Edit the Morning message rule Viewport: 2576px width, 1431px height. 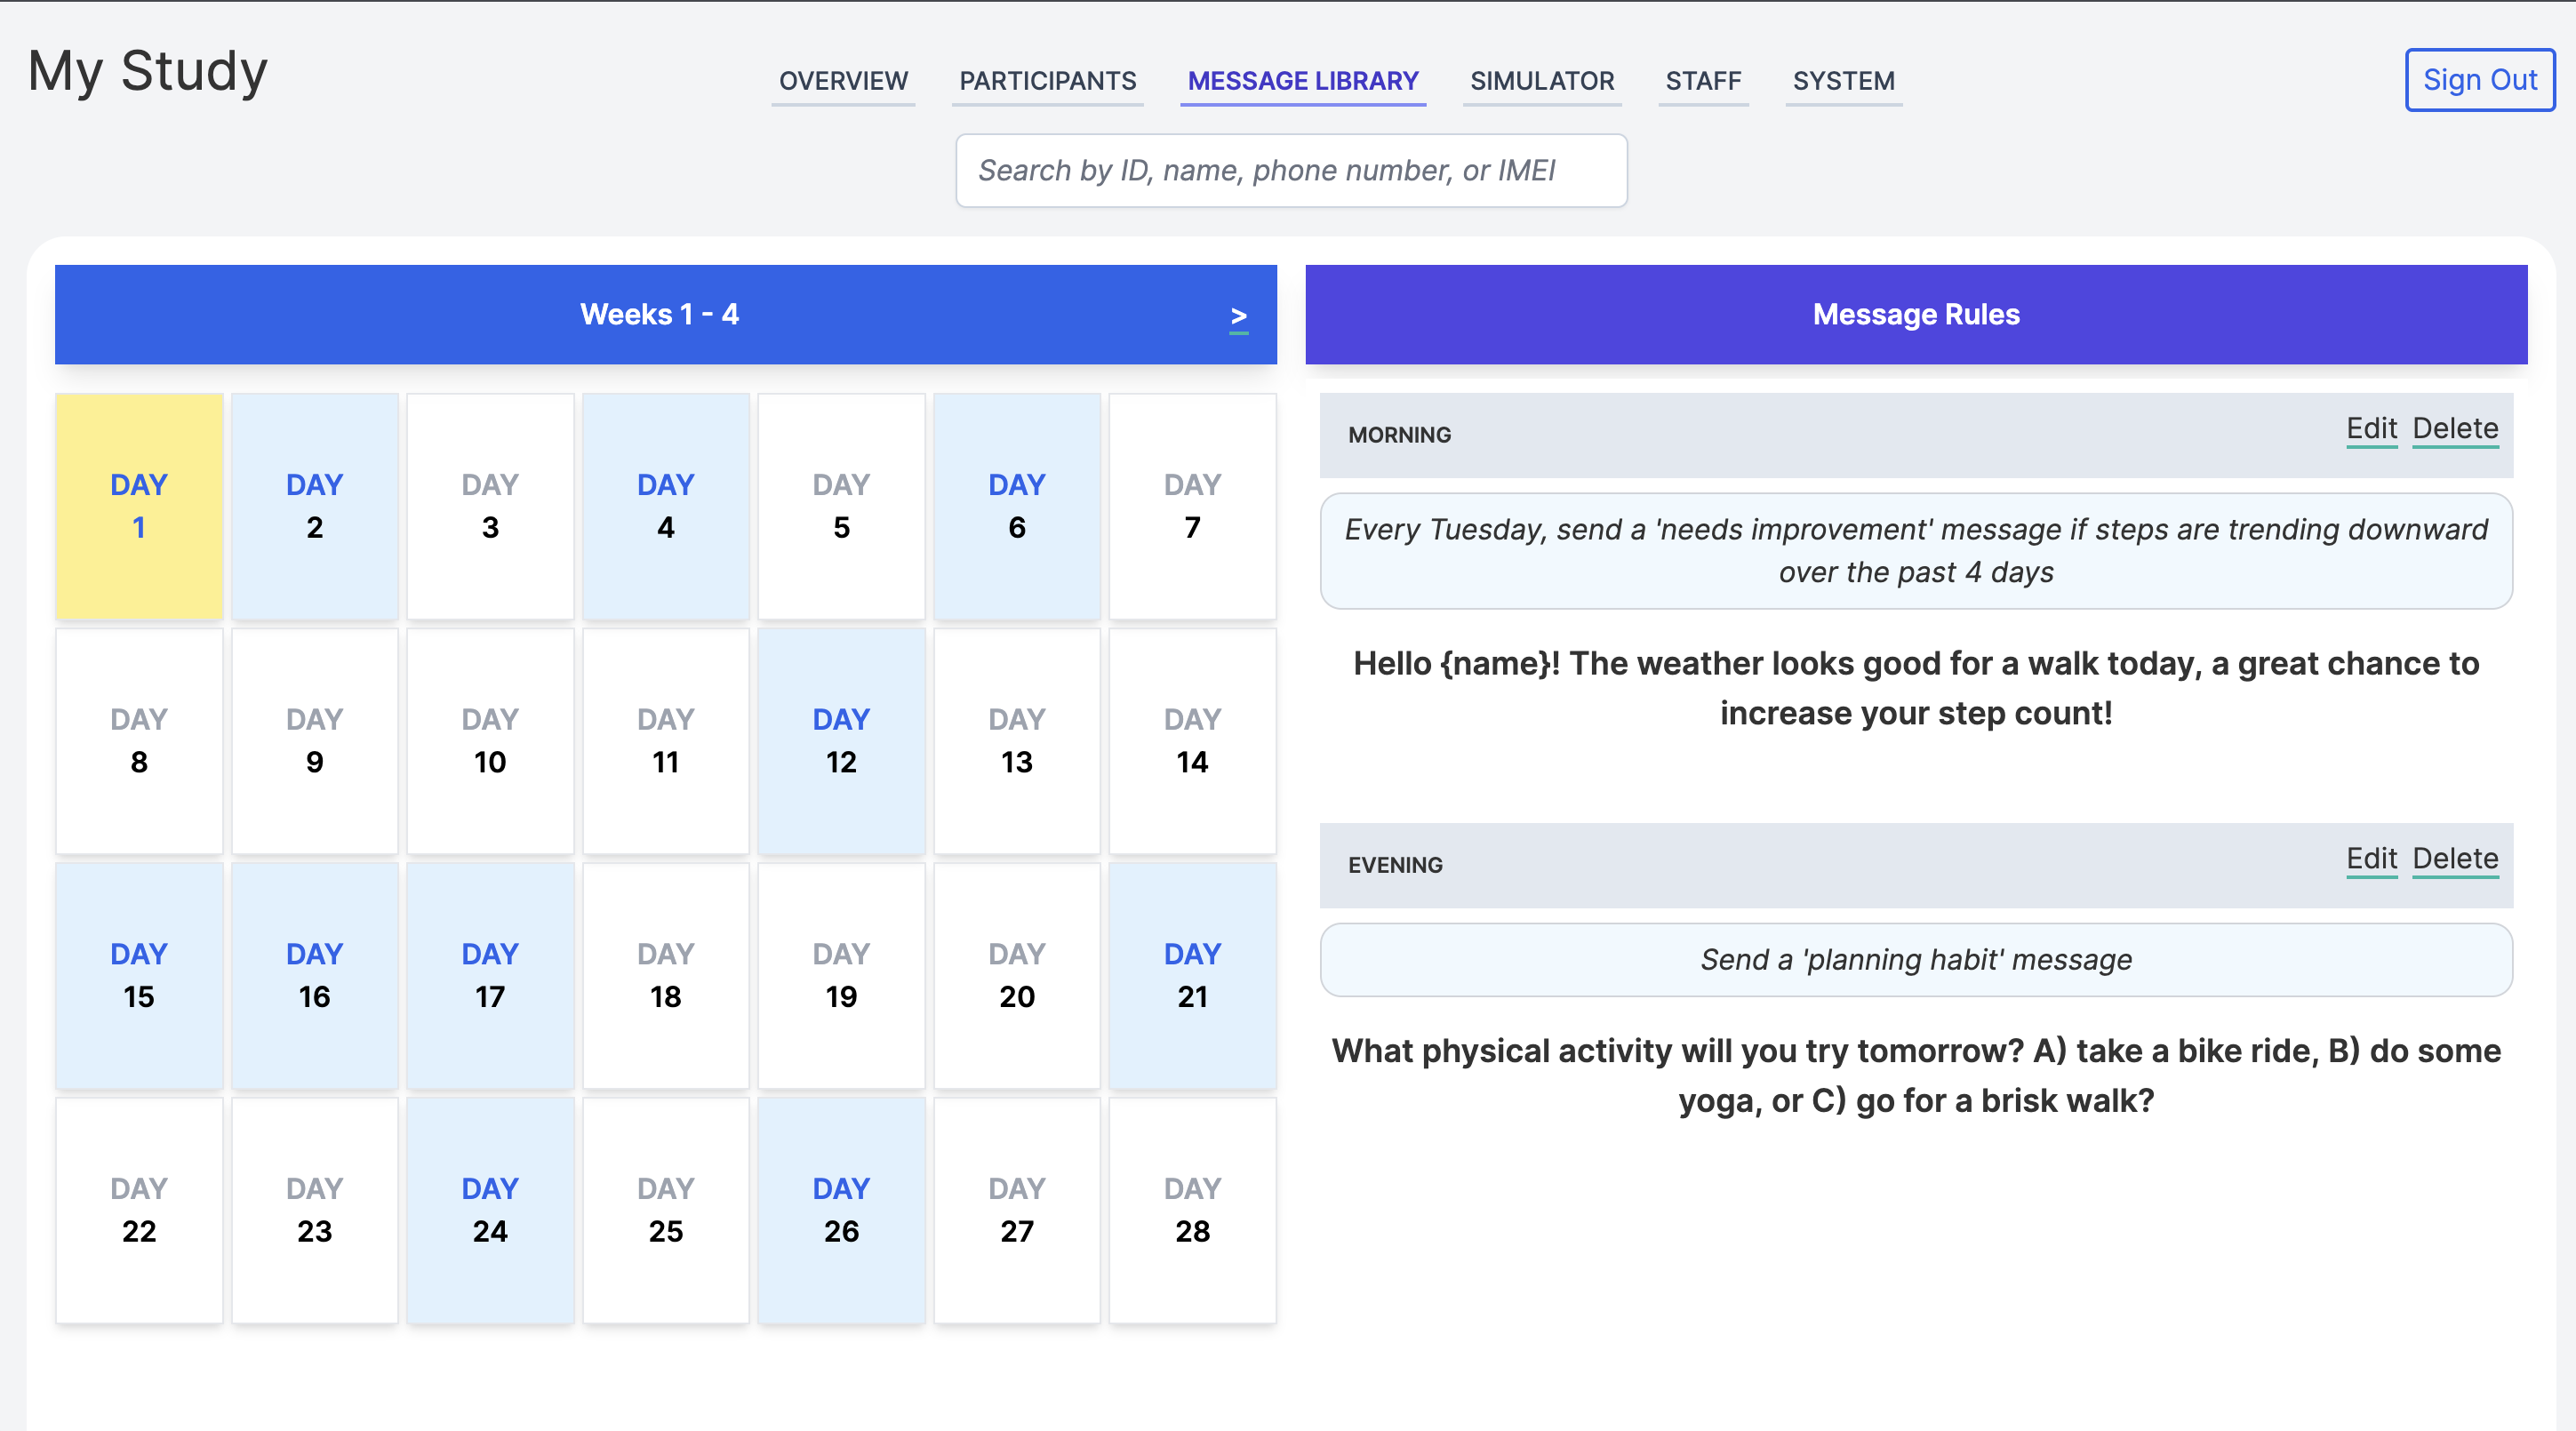point(2371,429)
